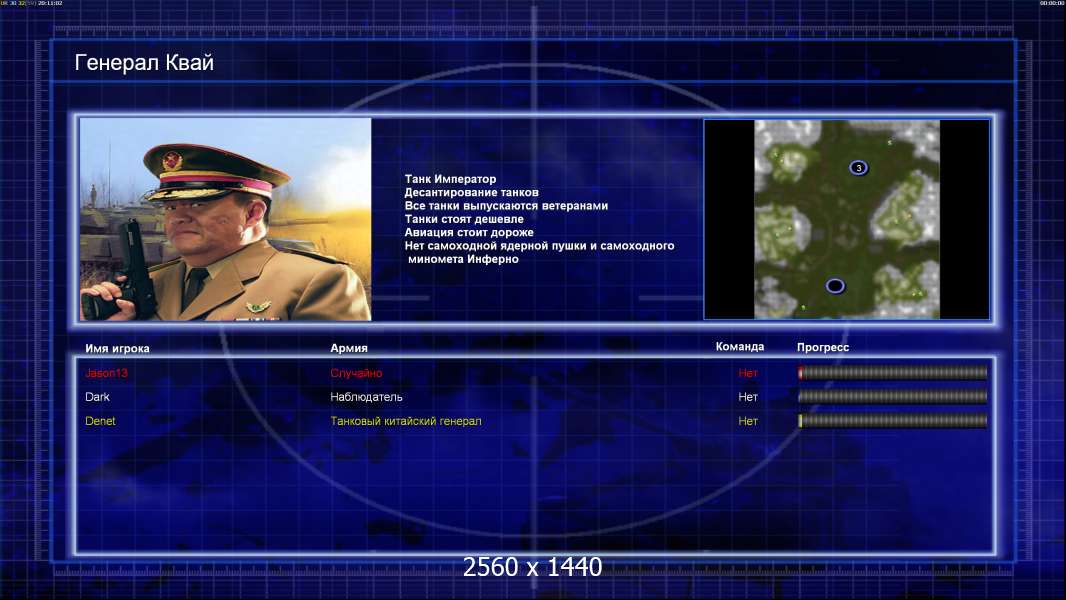1066x600 pixels.
Task: Click 'Танковый китайский генерал' army entry
Action: (406, 421)
